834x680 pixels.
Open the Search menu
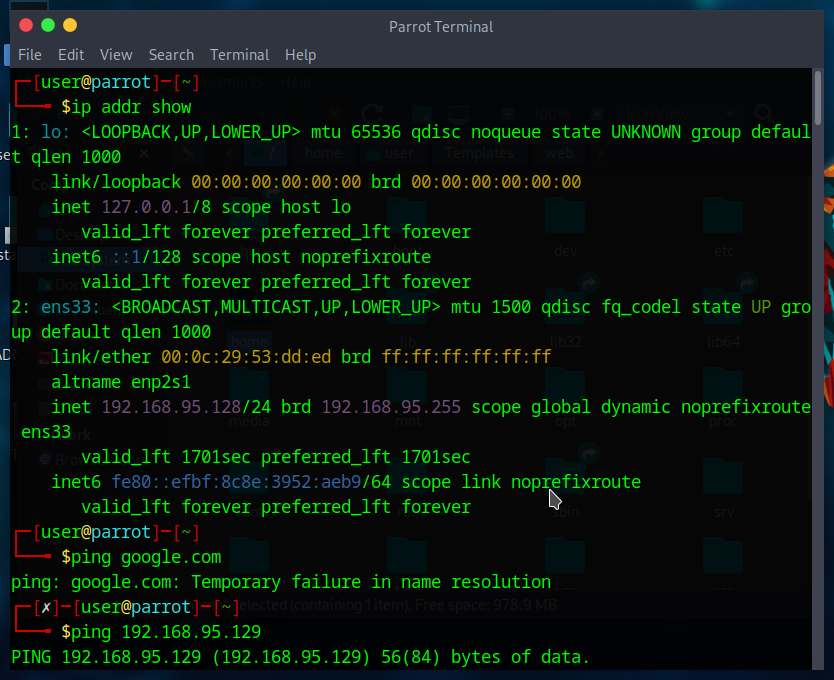171,55
